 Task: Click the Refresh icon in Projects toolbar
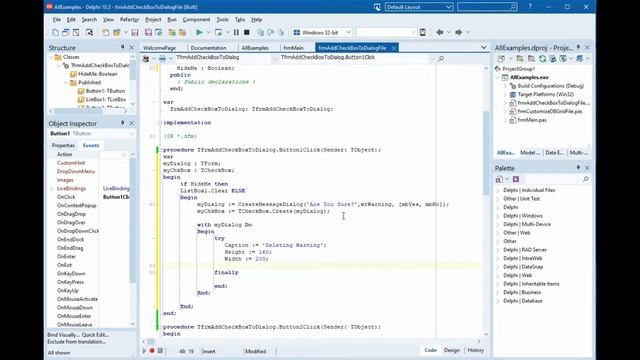(542, 59)
